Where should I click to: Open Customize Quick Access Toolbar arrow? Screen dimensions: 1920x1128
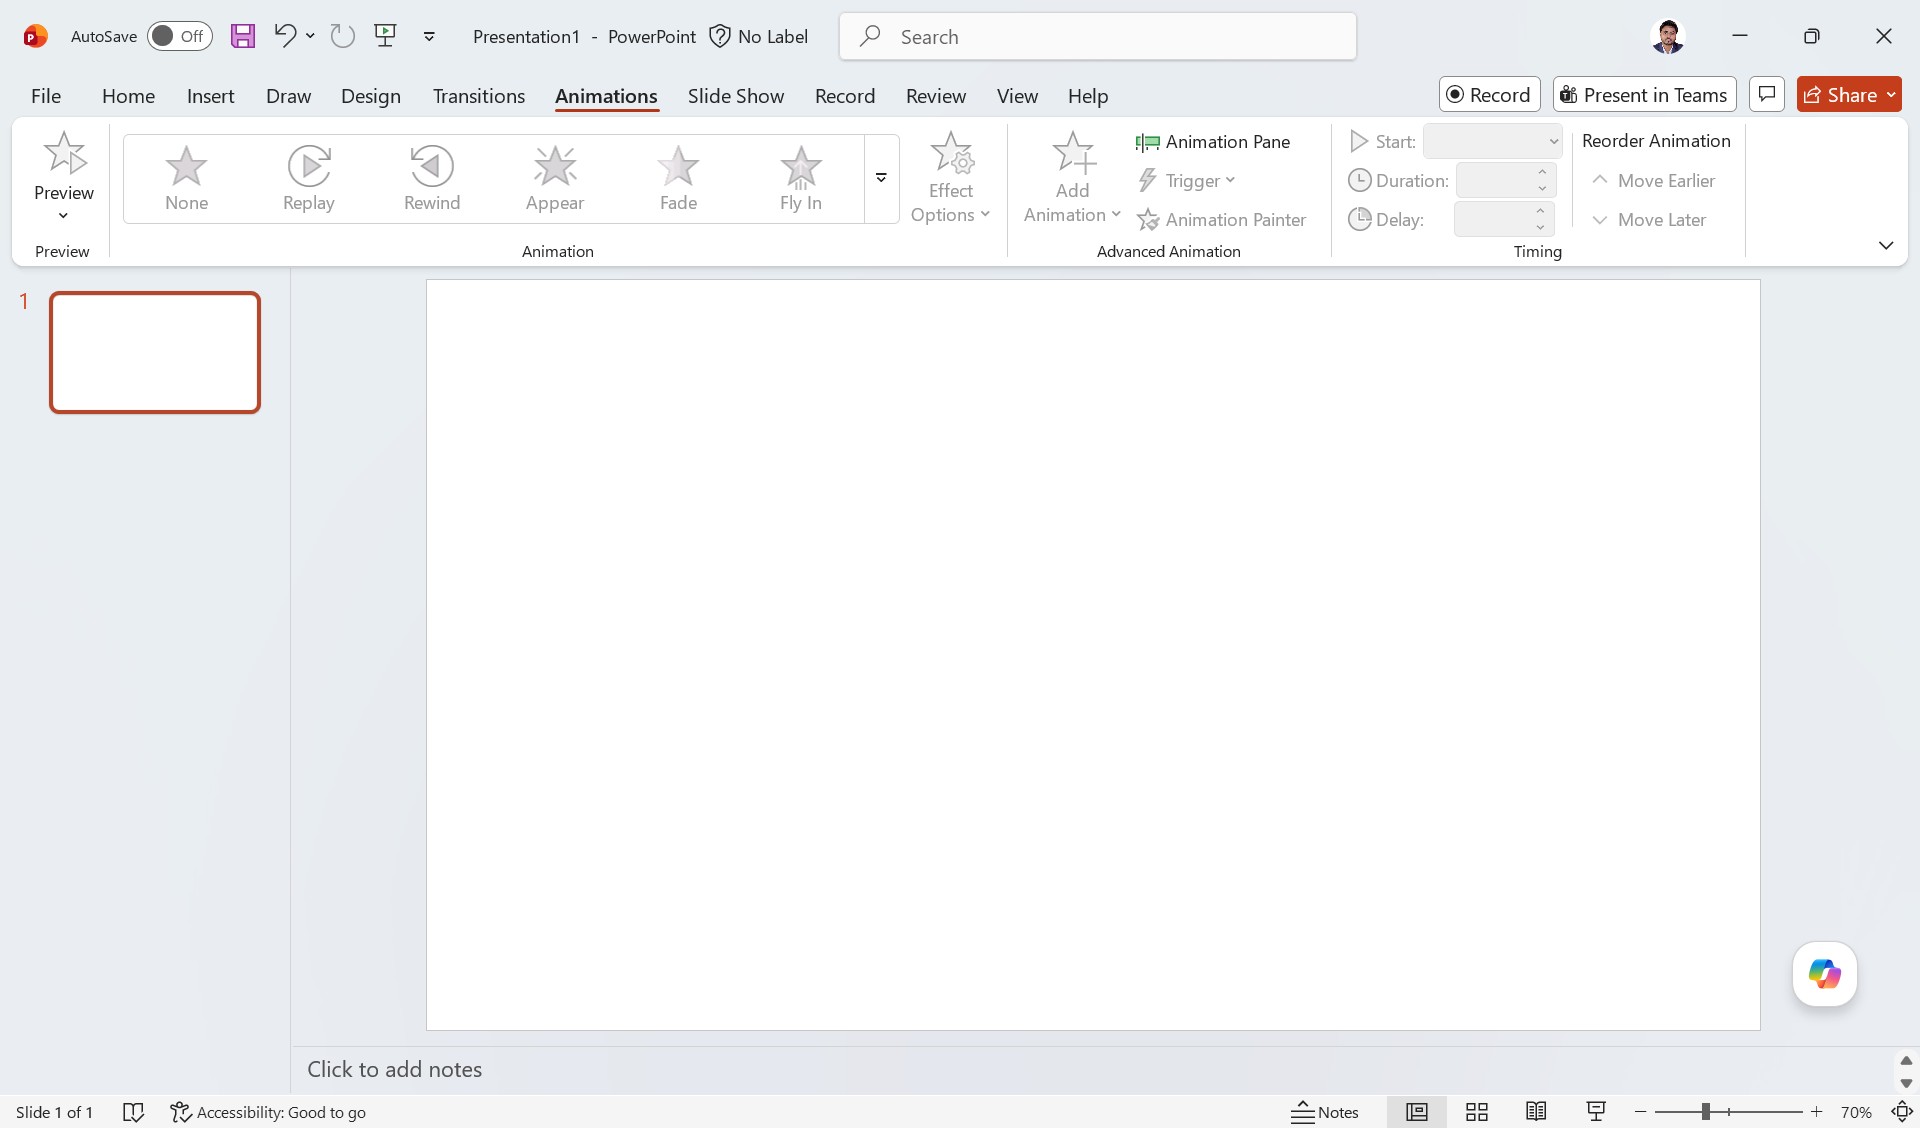(429, 37)
